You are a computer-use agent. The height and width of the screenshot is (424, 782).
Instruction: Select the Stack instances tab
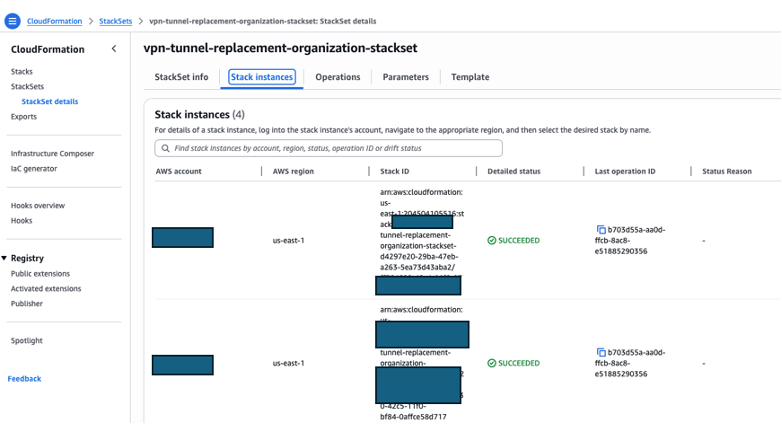pyautogui.click(x=262, y=77)
